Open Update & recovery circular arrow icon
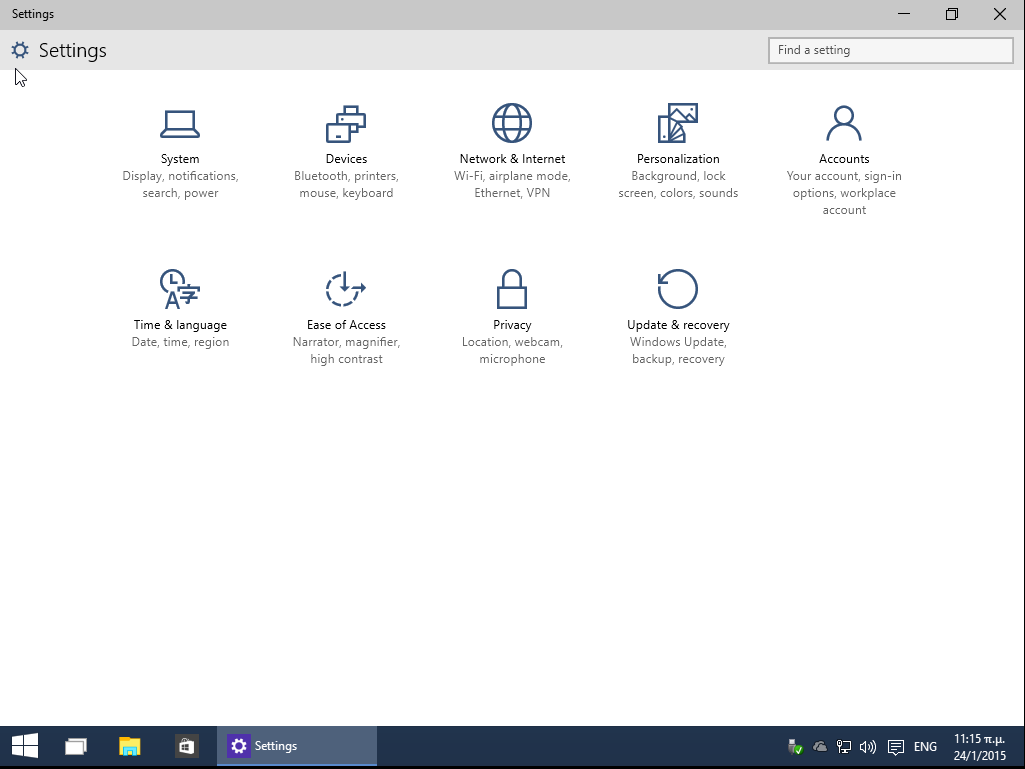The width and height of the screenshot is (1025, 769). pyautogui.click(x=678, y=288)
